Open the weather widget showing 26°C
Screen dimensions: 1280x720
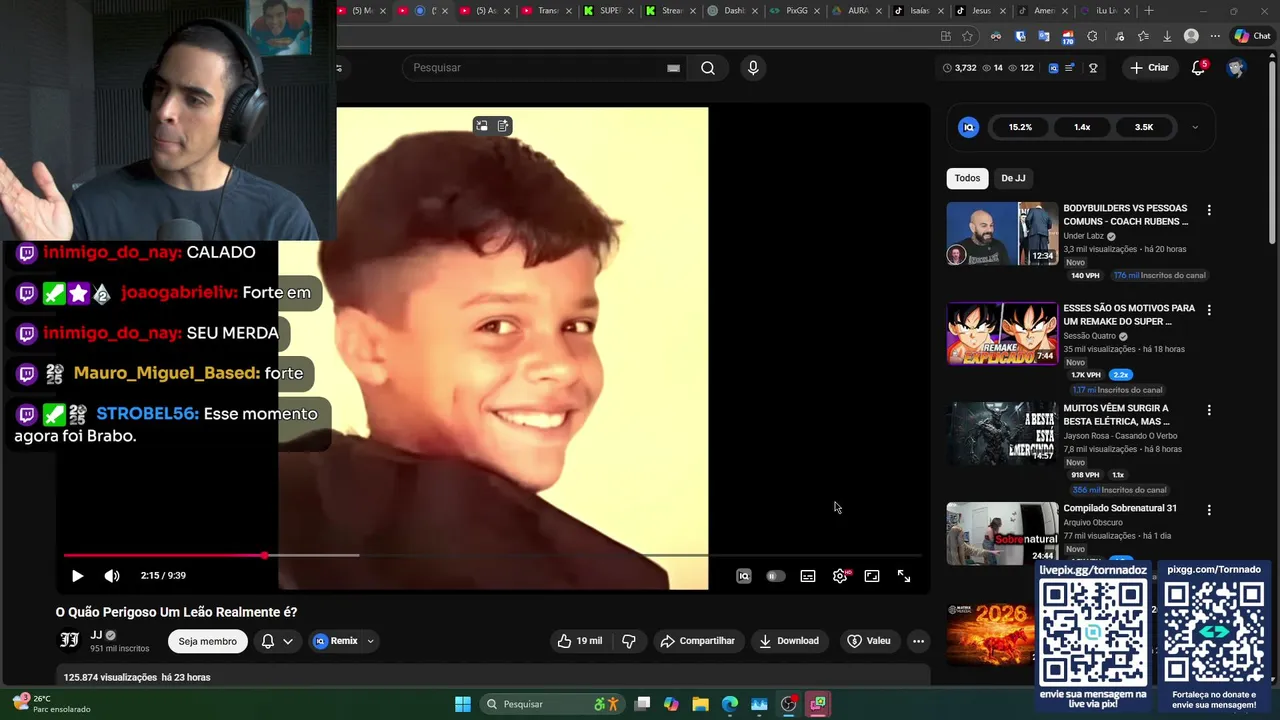pos(52,704)
